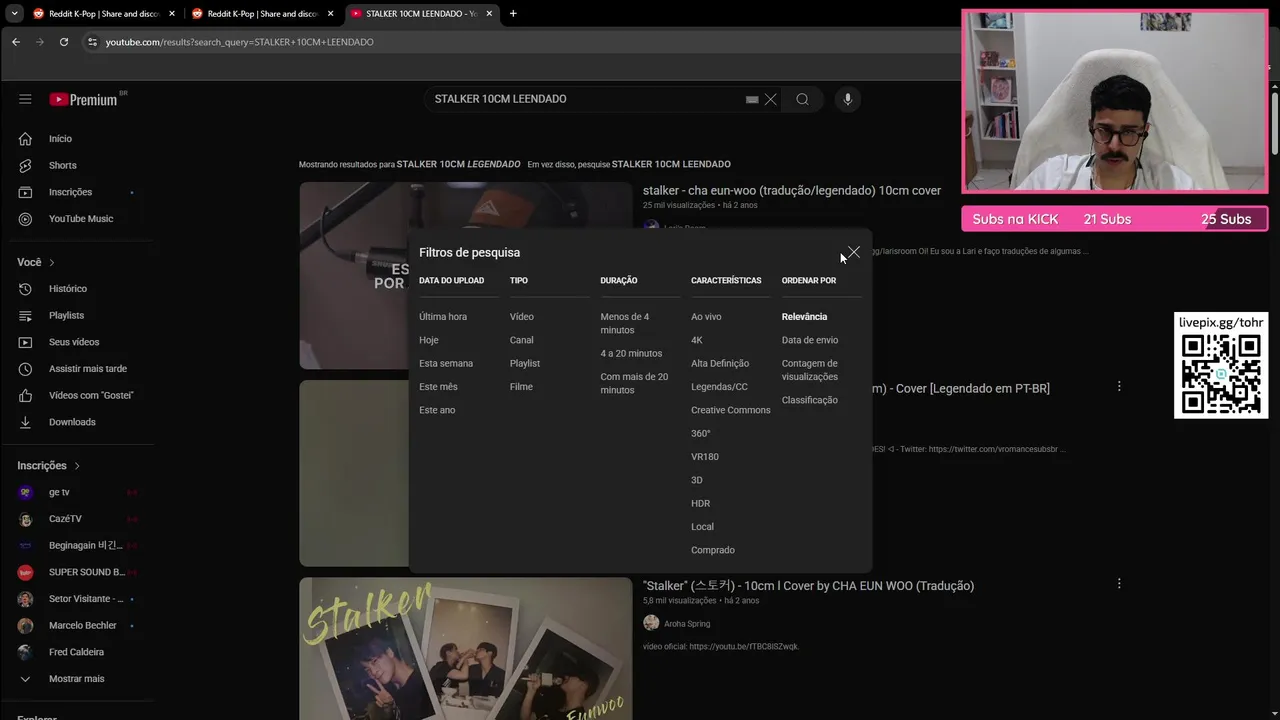
Task: Sort results by Data de envio
Action: [810, 340]
